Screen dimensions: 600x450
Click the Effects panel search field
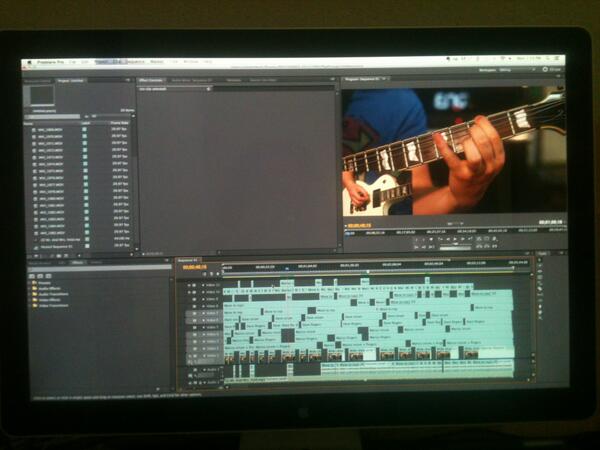coord(99,268)
